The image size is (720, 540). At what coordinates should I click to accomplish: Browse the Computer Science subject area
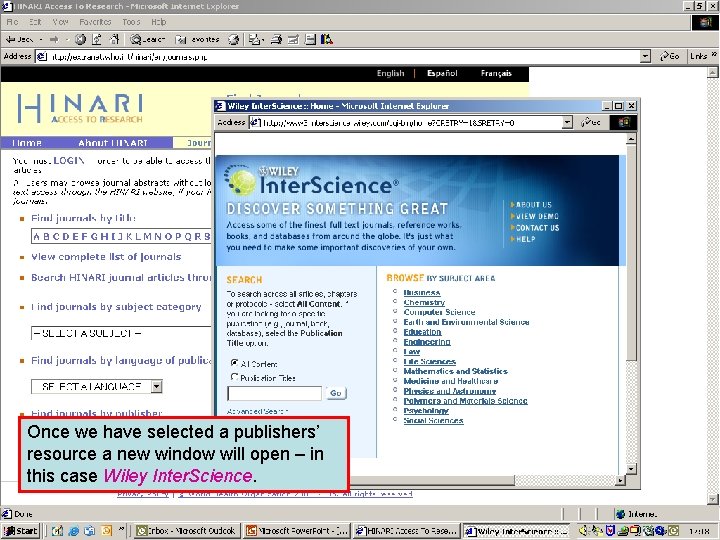click(439, 312)
